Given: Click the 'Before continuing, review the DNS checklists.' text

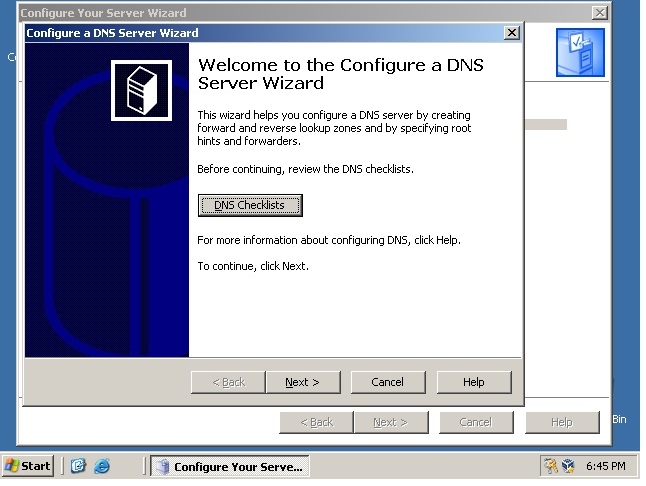Looking at the screenshot, I should [305, 169].
